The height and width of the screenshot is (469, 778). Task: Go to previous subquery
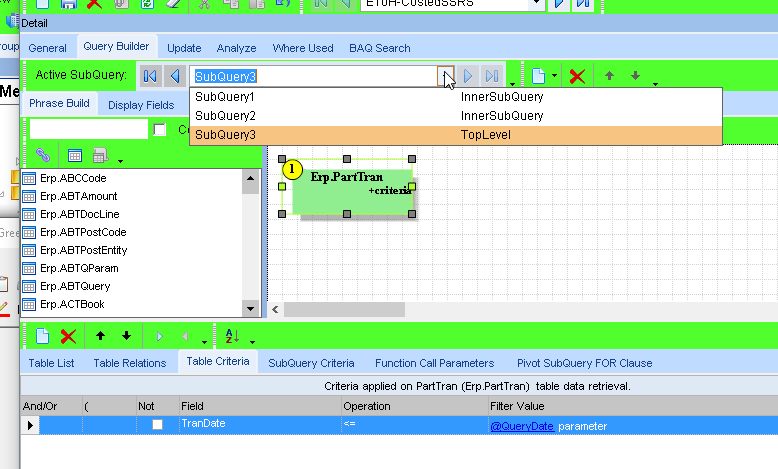tap(175, 76)
